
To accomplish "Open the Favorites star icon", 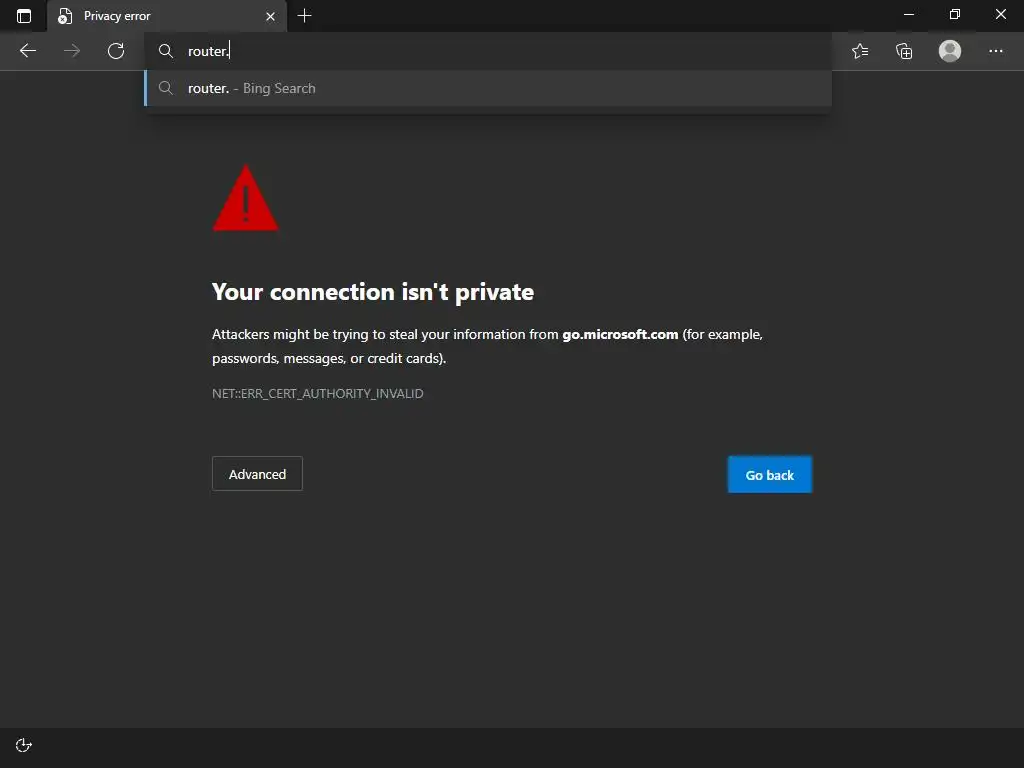I will pyautogui.click(x=860, y=51).
